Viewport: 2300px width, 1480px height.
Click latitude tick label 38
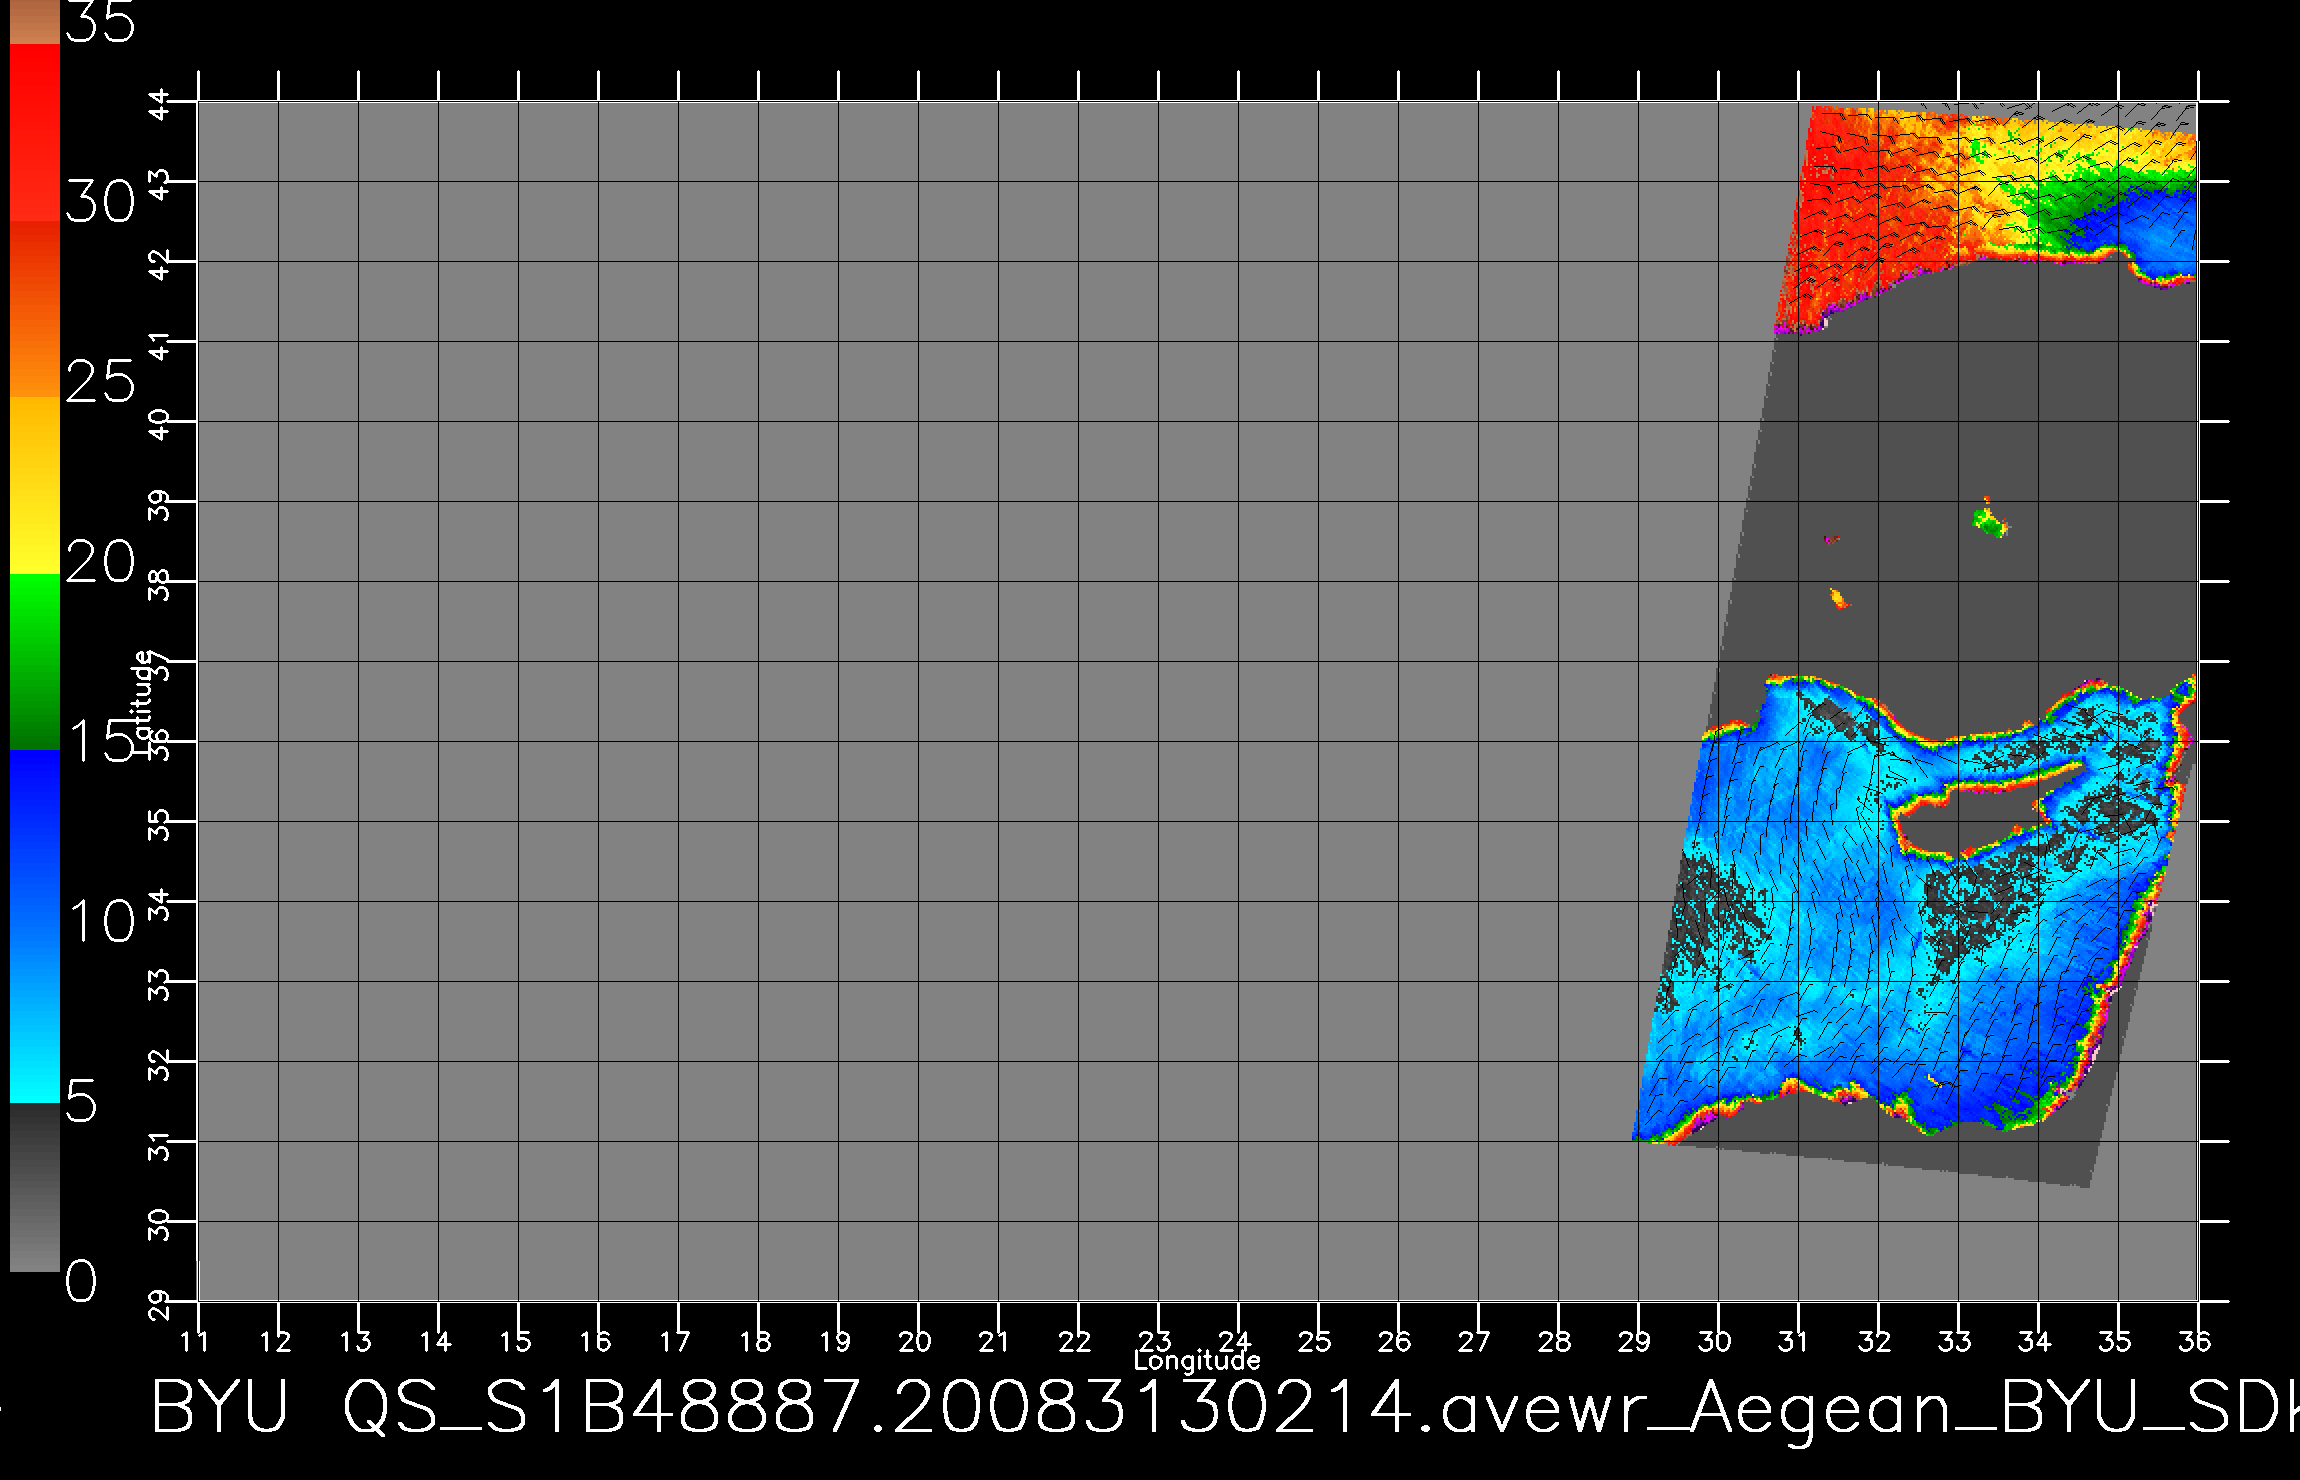[x=160, y=586]
